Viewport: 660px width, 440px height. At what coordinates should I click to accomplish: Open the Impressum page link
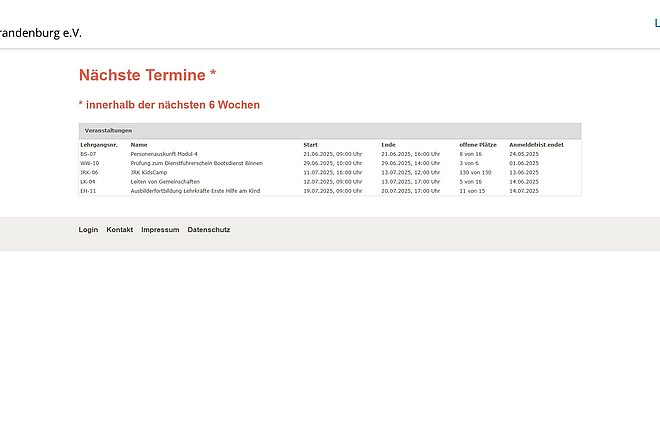[160, 230]
